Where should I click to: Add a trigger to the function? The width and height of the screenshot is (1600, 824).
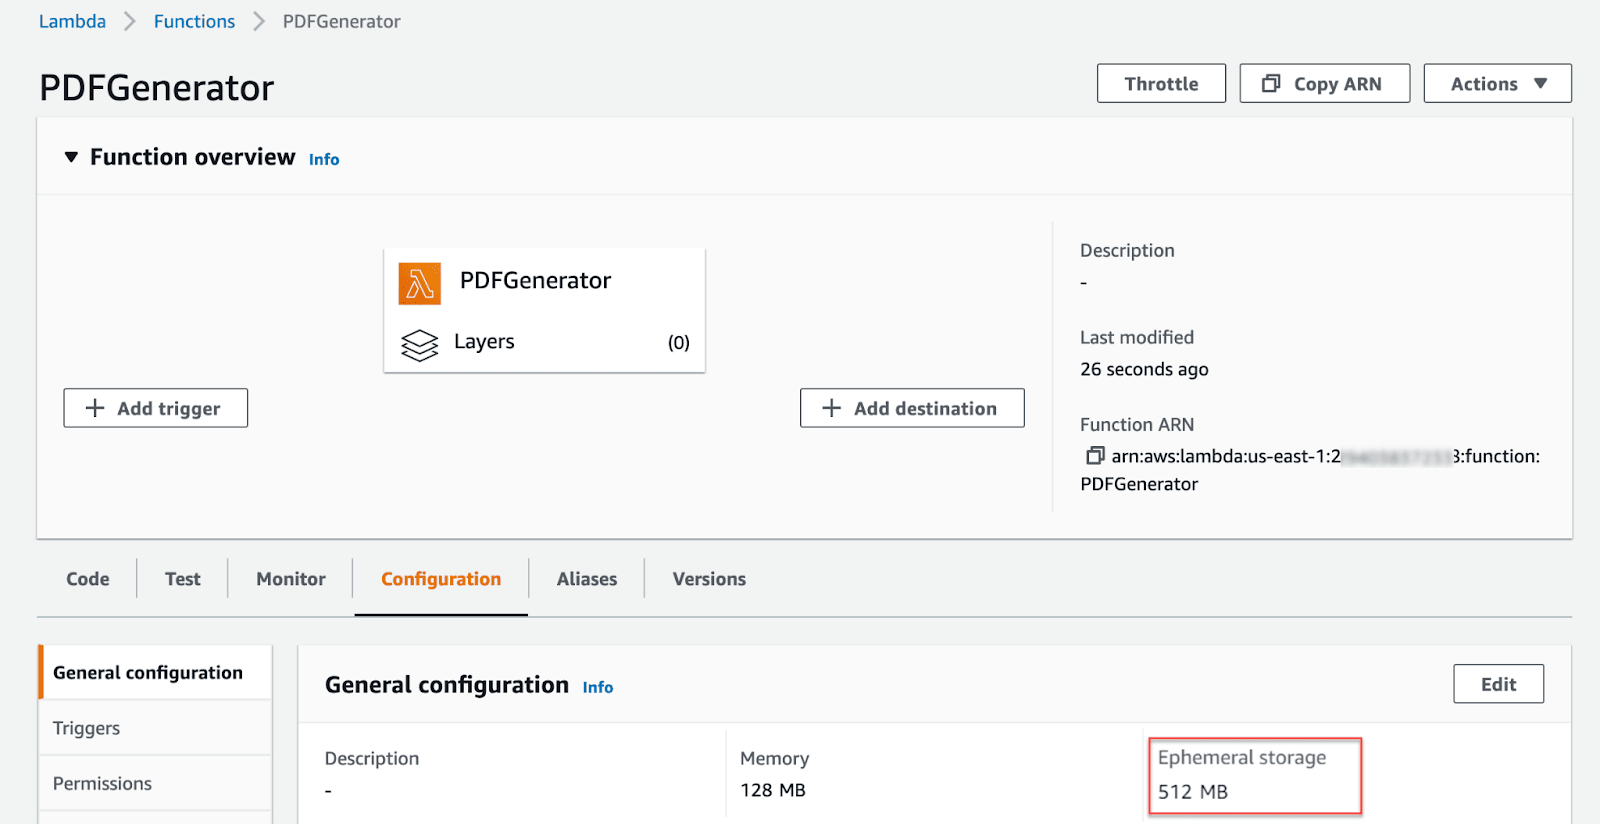point(156,408)
